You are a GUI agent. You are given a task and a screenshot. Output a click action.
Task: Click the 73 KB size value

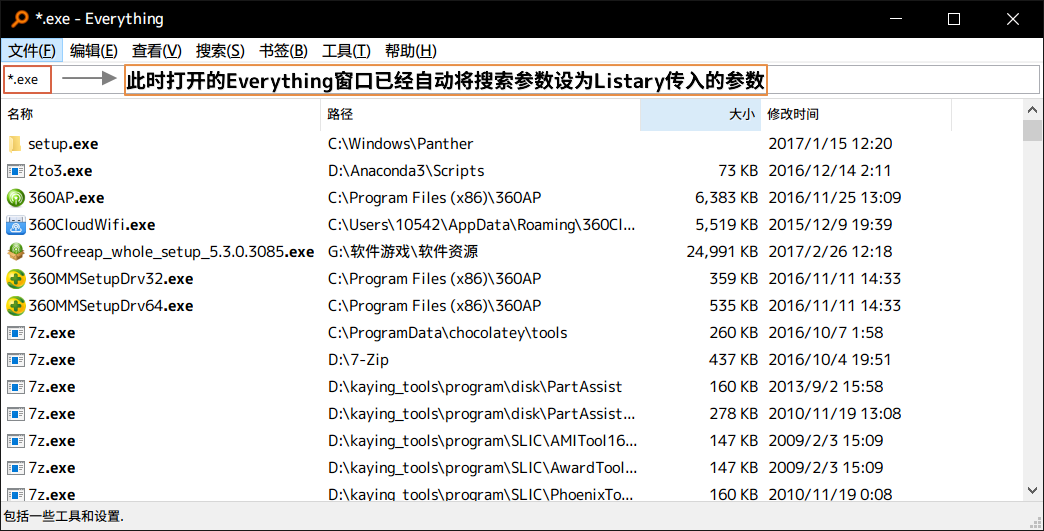click(738, 171)
